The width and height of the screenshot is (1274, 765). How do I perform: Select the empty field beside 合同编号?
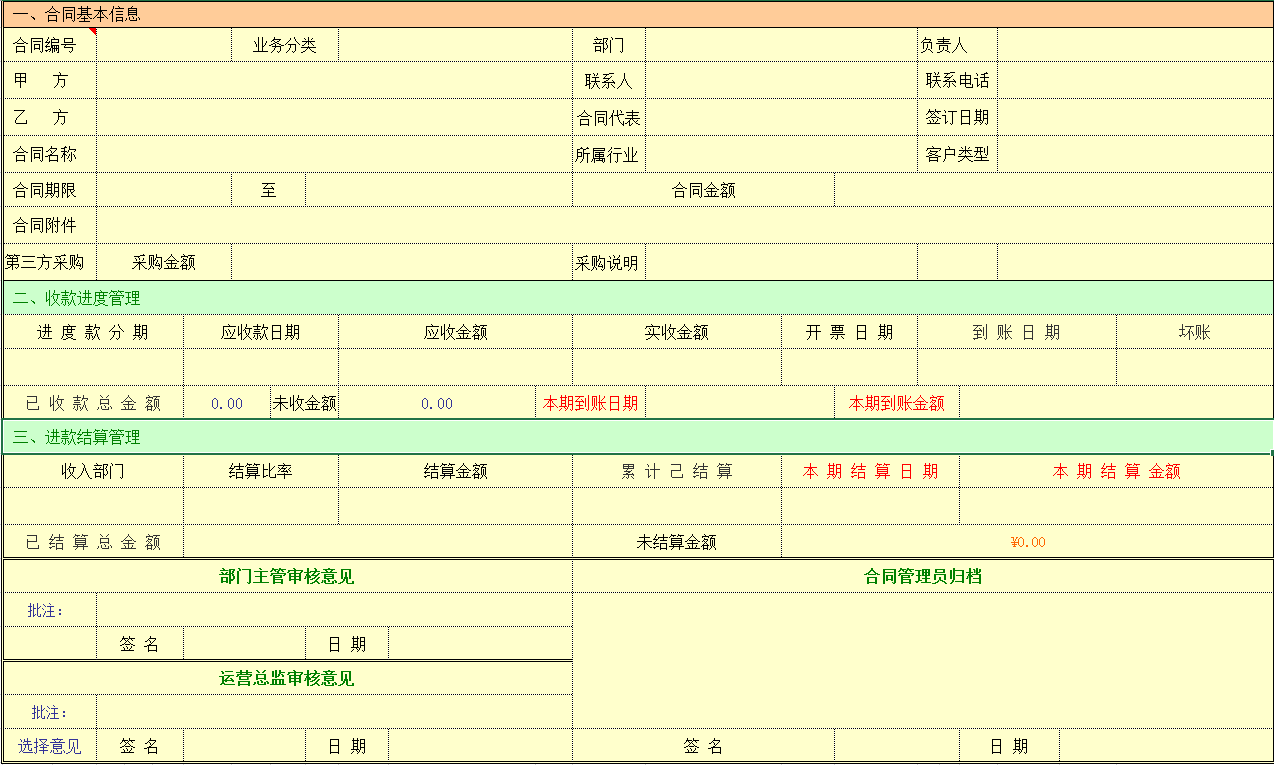coord(164,45)
